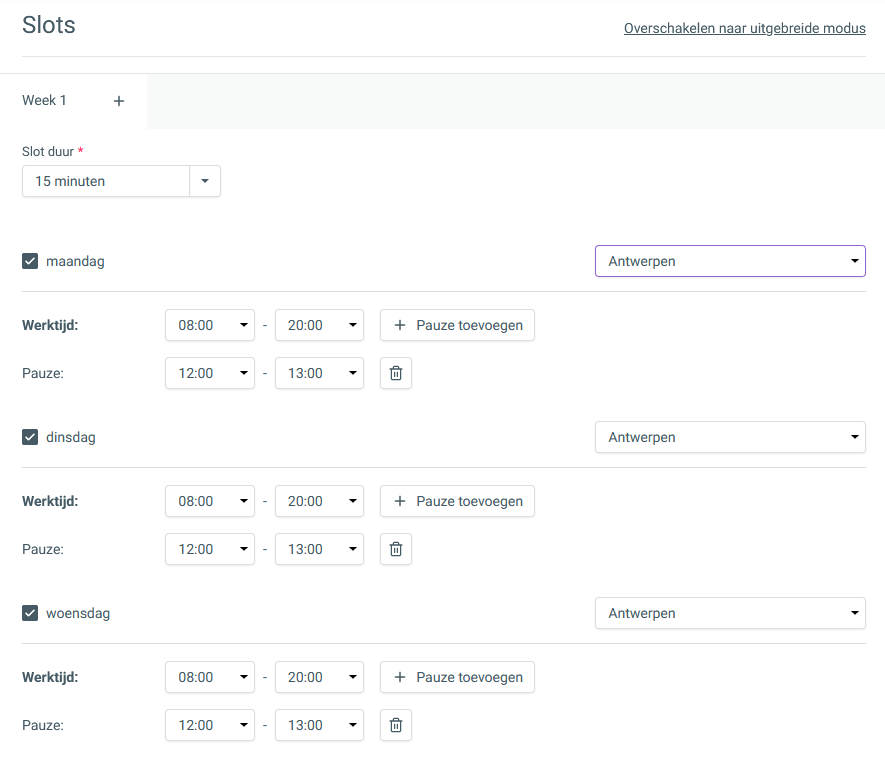Viewport: 885px width, 768px height.
Task: Select the Week 1 tab
Action: [x=44, y=100]
